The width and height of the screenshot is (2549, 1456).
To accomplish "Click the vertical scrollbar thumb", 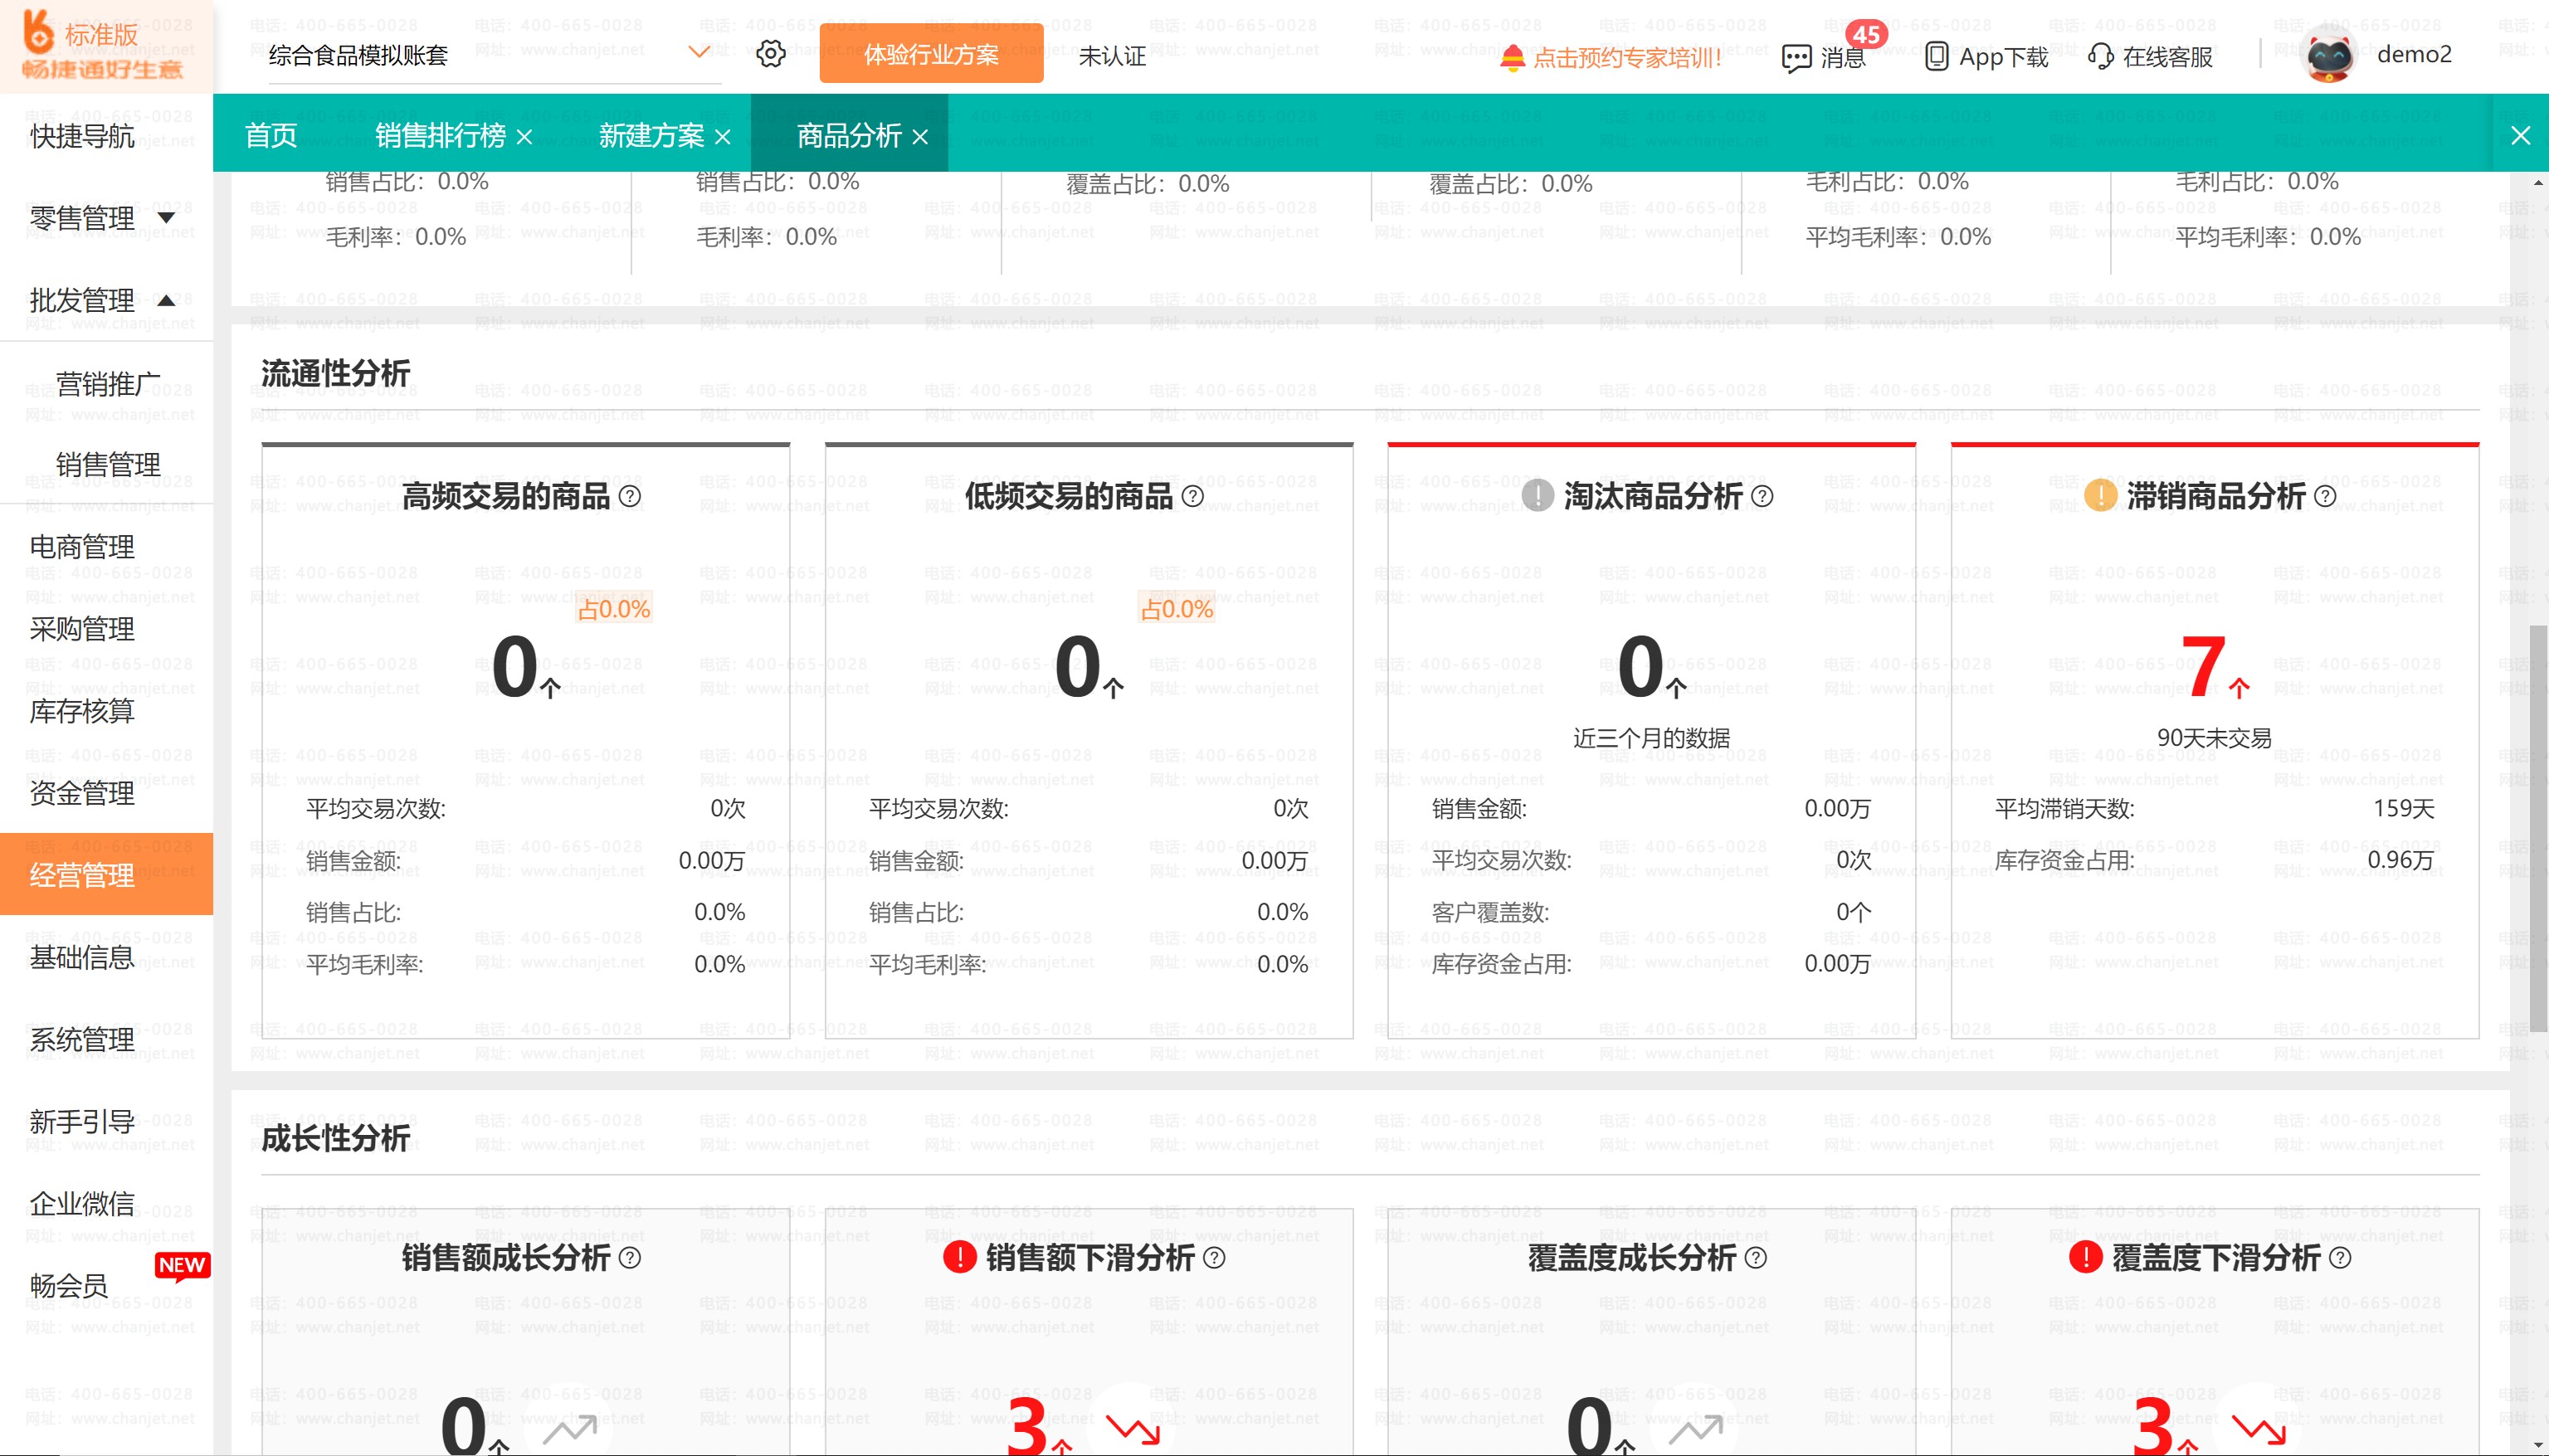I will (2538, 829).
